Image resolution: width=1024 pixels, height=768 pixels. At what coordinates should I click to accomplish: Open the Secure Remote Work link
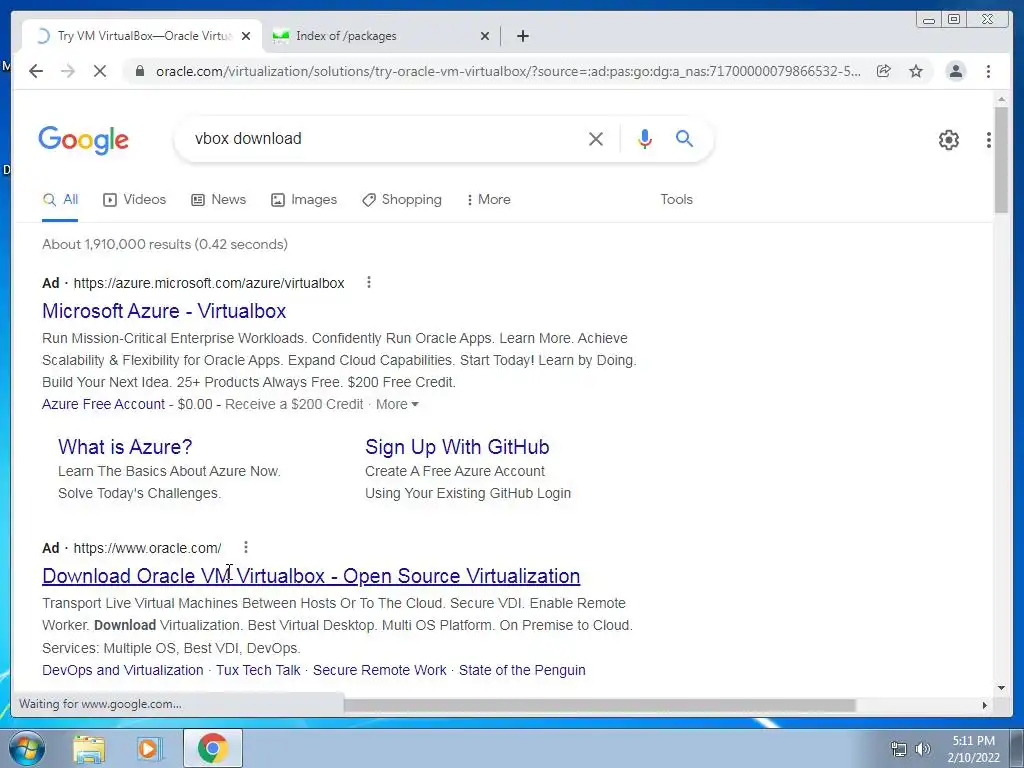tap(379, 670)
